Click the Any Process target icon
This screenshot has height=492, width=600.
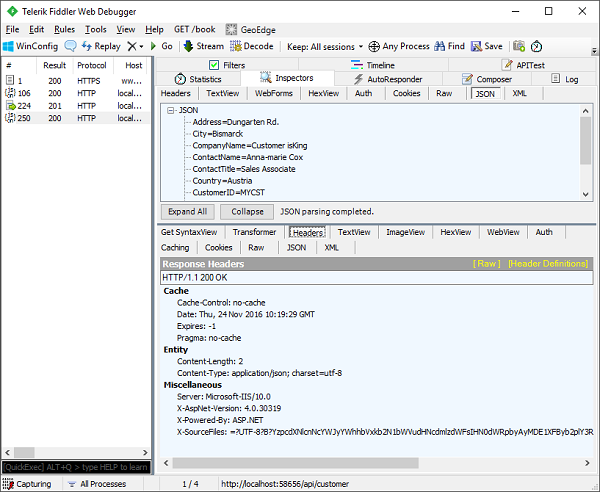click(x=374, y=47)
